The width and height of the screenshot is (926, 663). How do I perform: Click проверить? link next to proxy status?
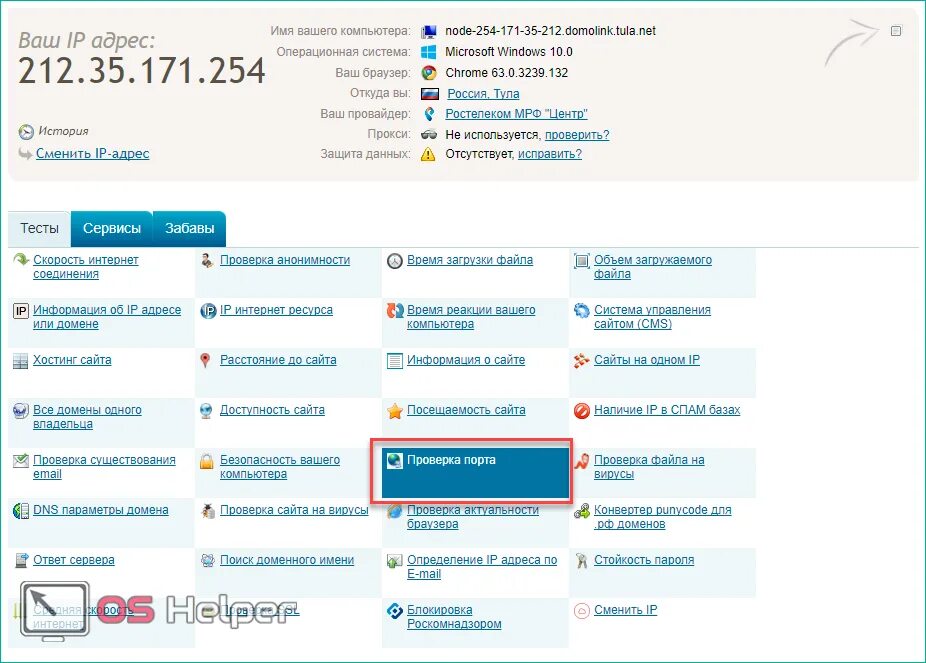point(577,135)
